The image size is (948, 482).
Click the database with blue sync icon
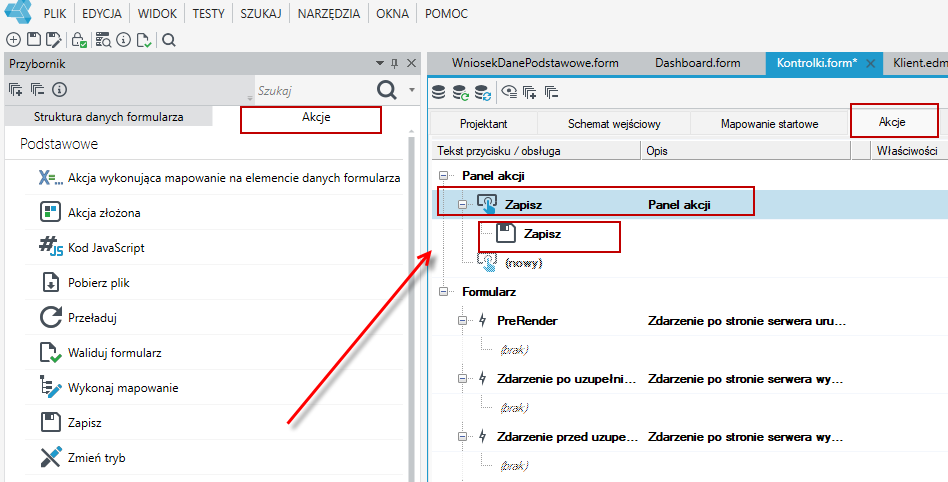coord(482,92)
